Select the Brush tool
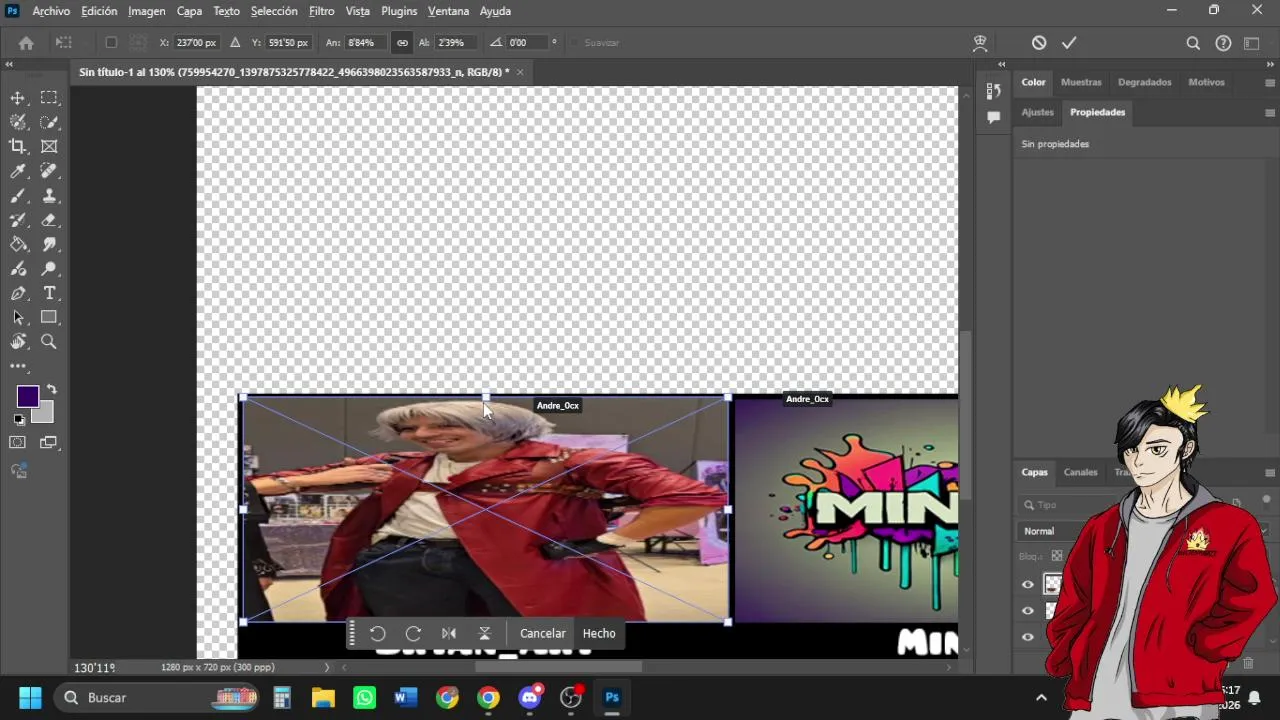The width and height of the screenshot is (1280, 720). [x=18, y=196]
